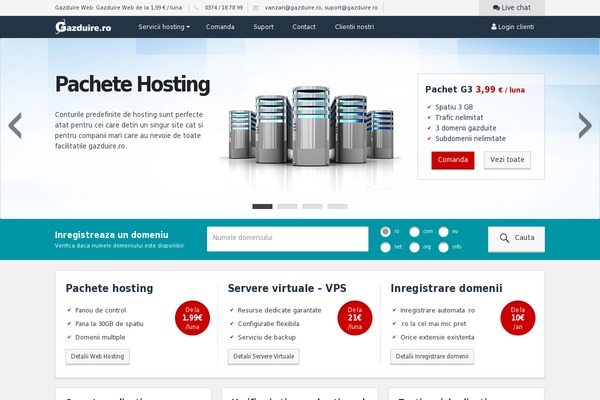
Task: Click 'Trafic nelimitat' feature text
Action: [459, 118]
